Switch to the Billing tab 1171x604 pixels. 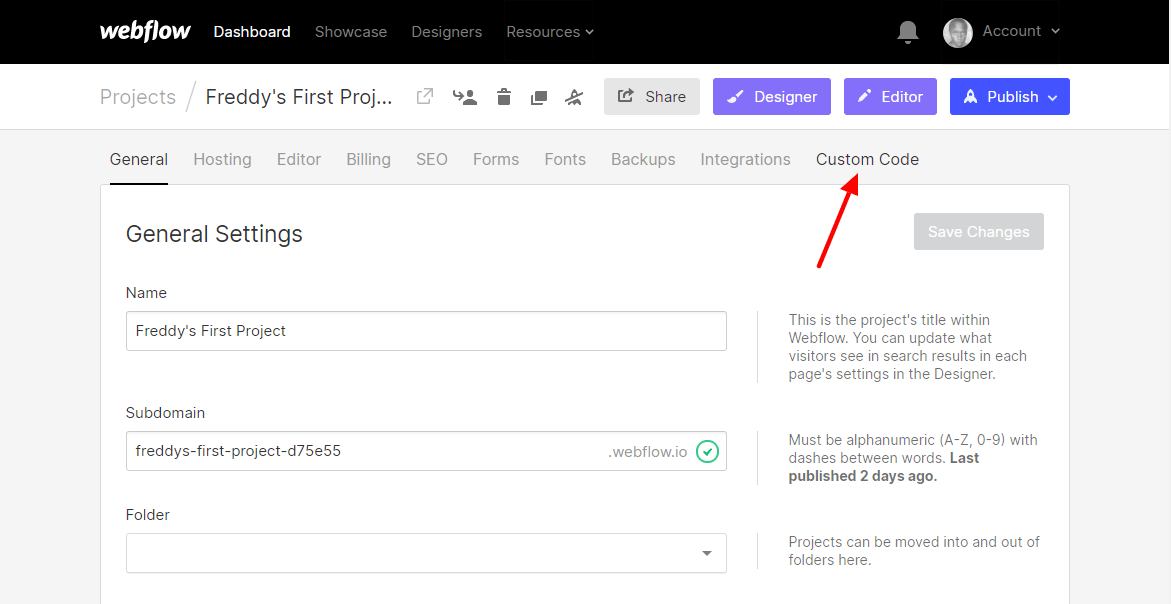click(x=368, y=159)
